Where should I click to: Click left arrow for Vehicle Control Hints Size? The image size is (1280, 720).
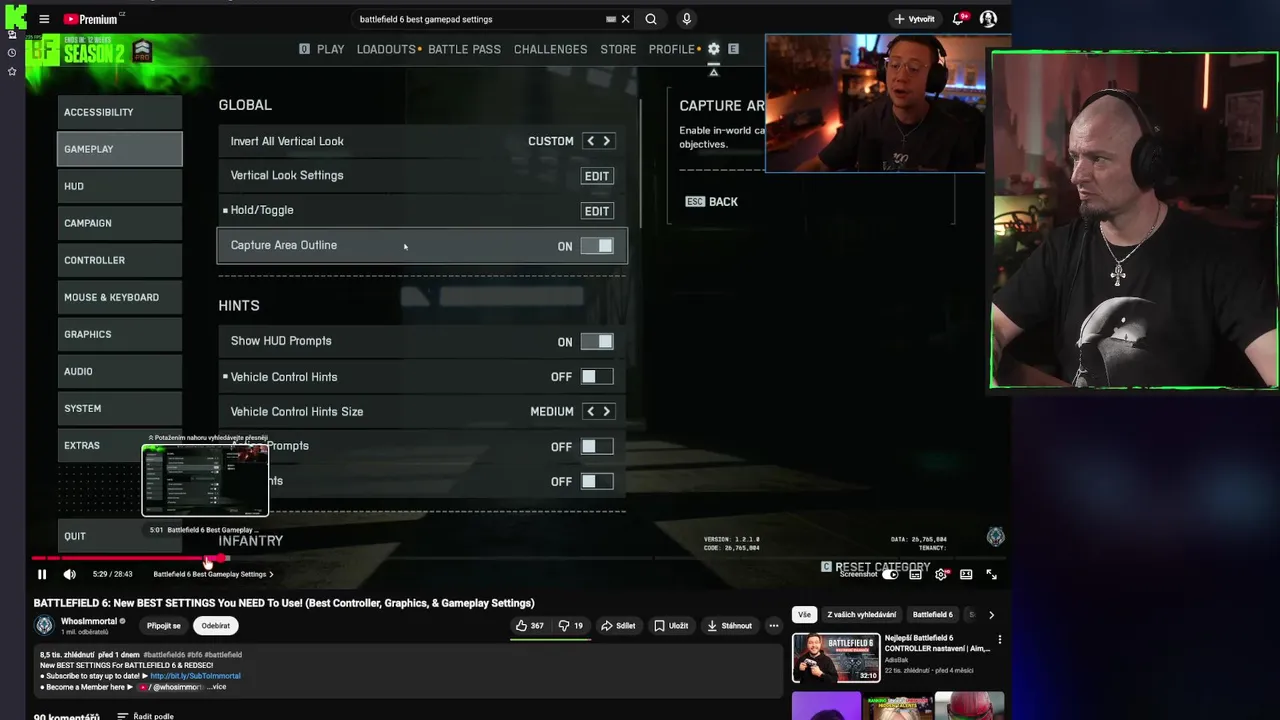click(x=590, y=411)
